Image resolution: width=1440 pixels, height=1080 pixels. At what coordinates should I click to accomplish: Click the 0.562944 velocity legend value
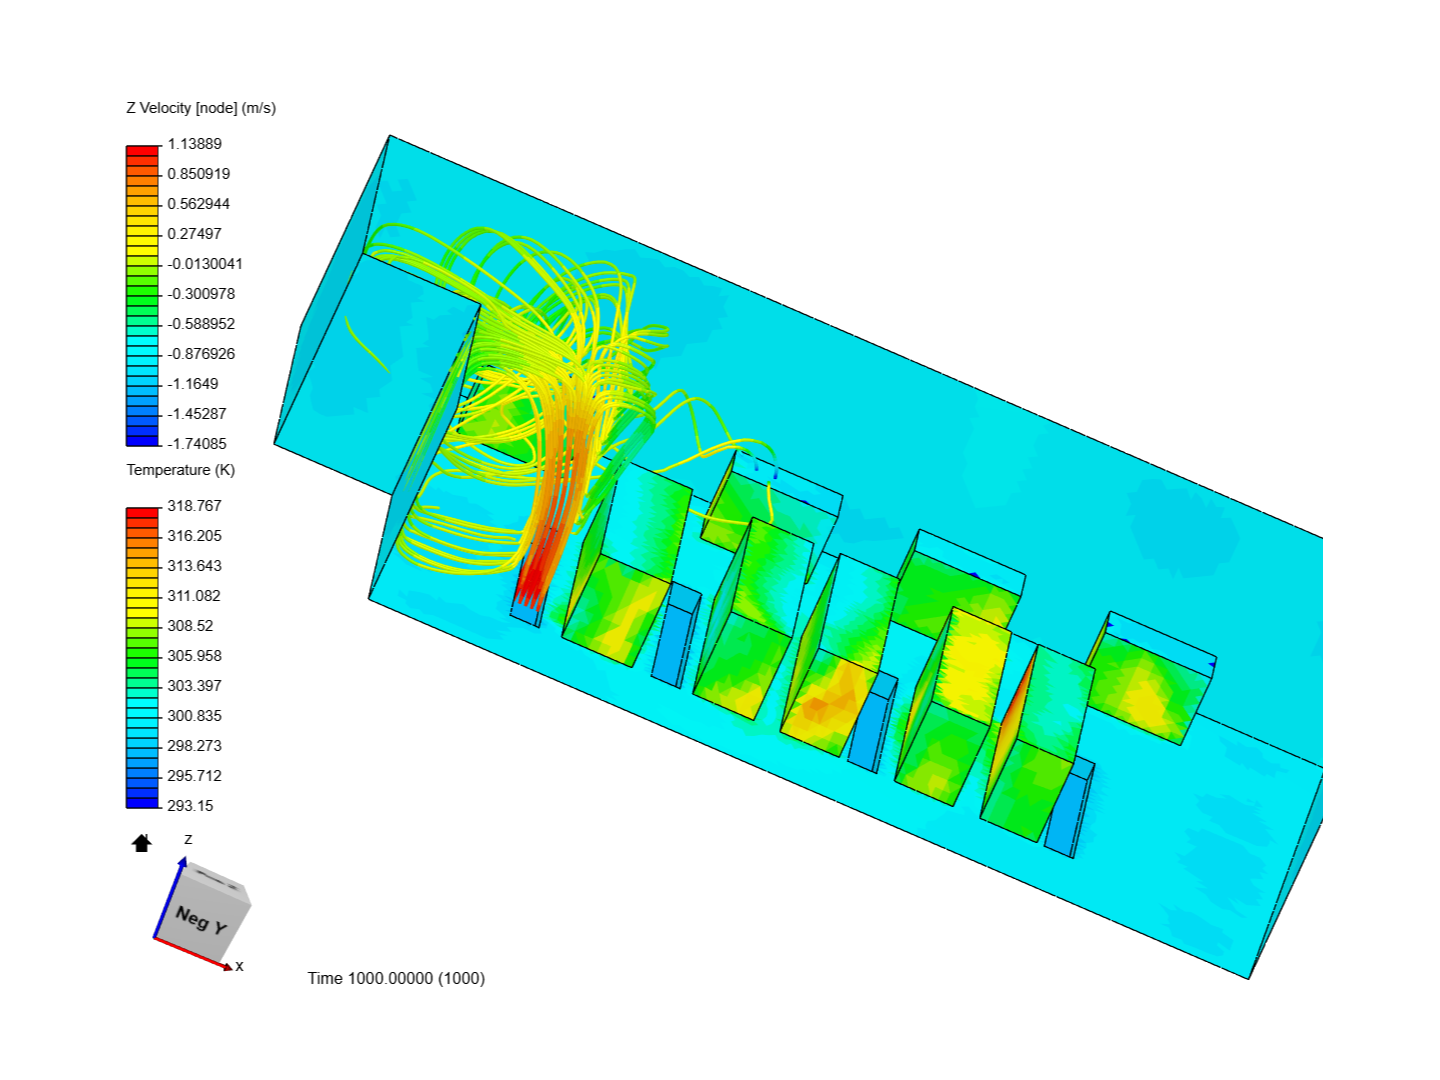click(x=199, y=204)
